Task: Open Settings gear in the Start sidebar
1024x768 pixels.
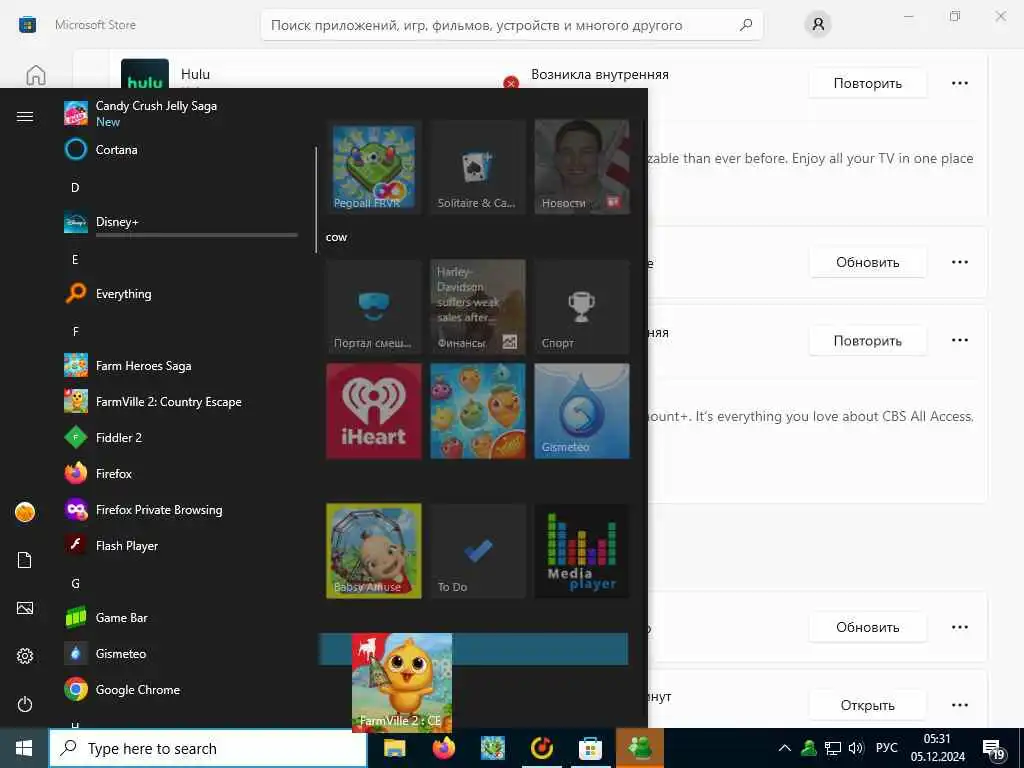Action: [x=25, y=656]
